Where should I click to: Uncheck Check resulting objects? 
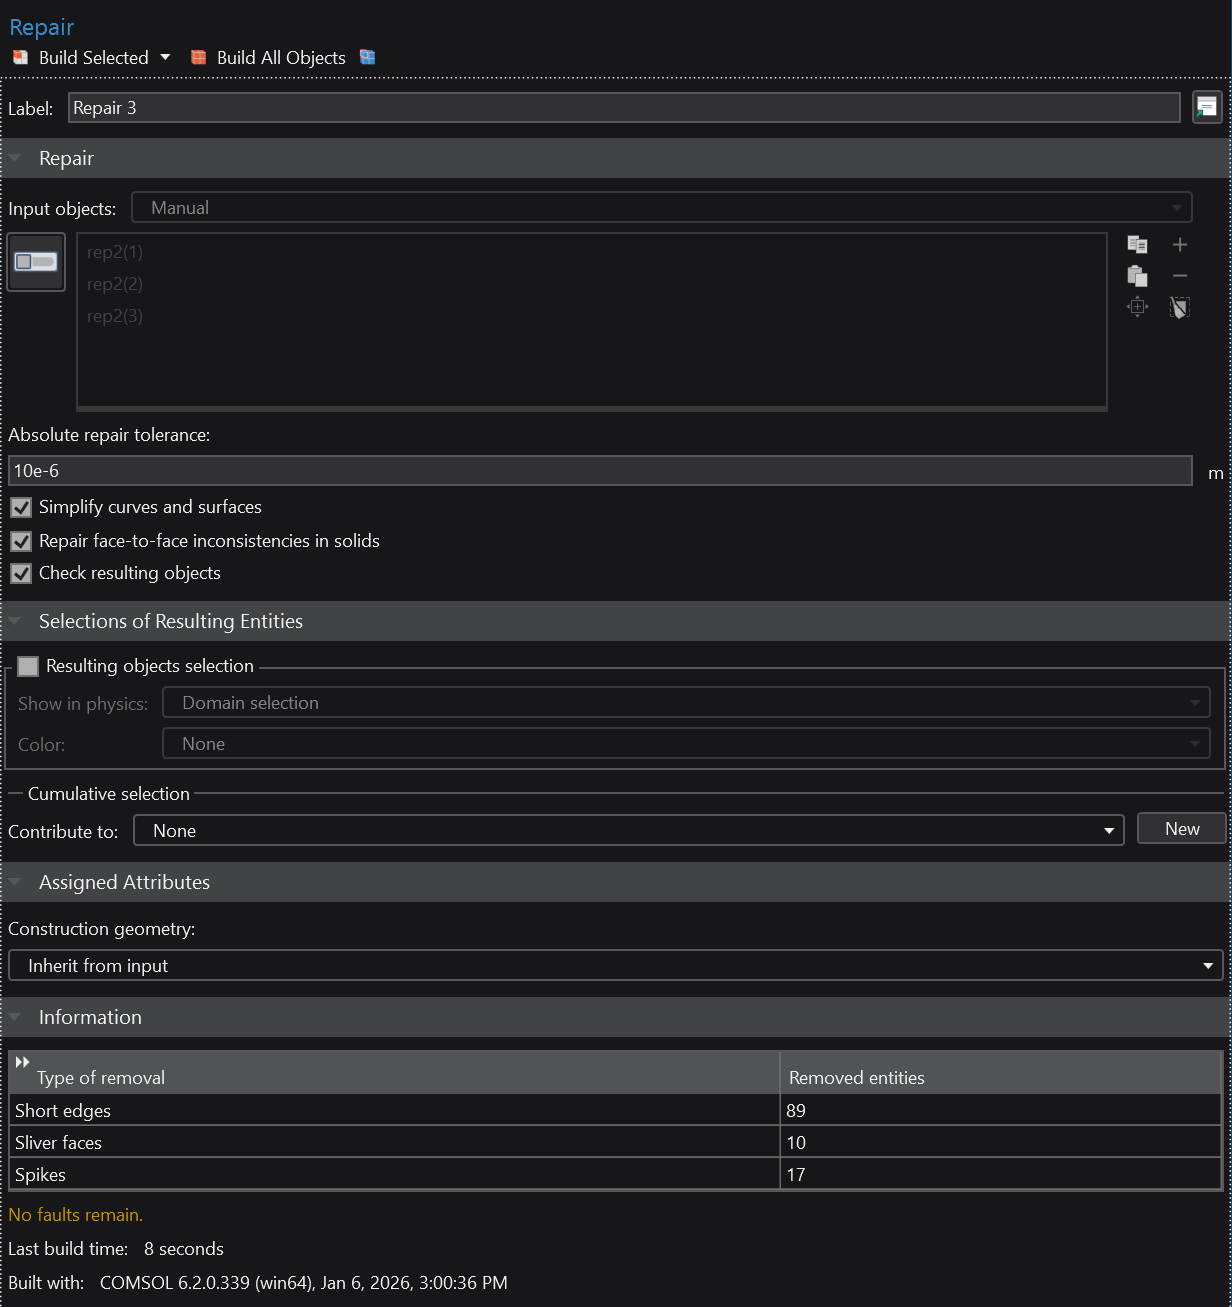pos(21,574)
